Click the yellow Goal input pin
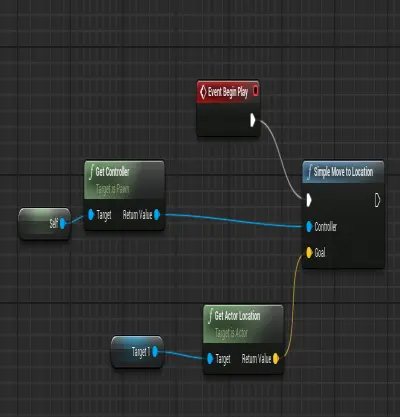Viewport: 400px width, 417px height. point(309,252)
